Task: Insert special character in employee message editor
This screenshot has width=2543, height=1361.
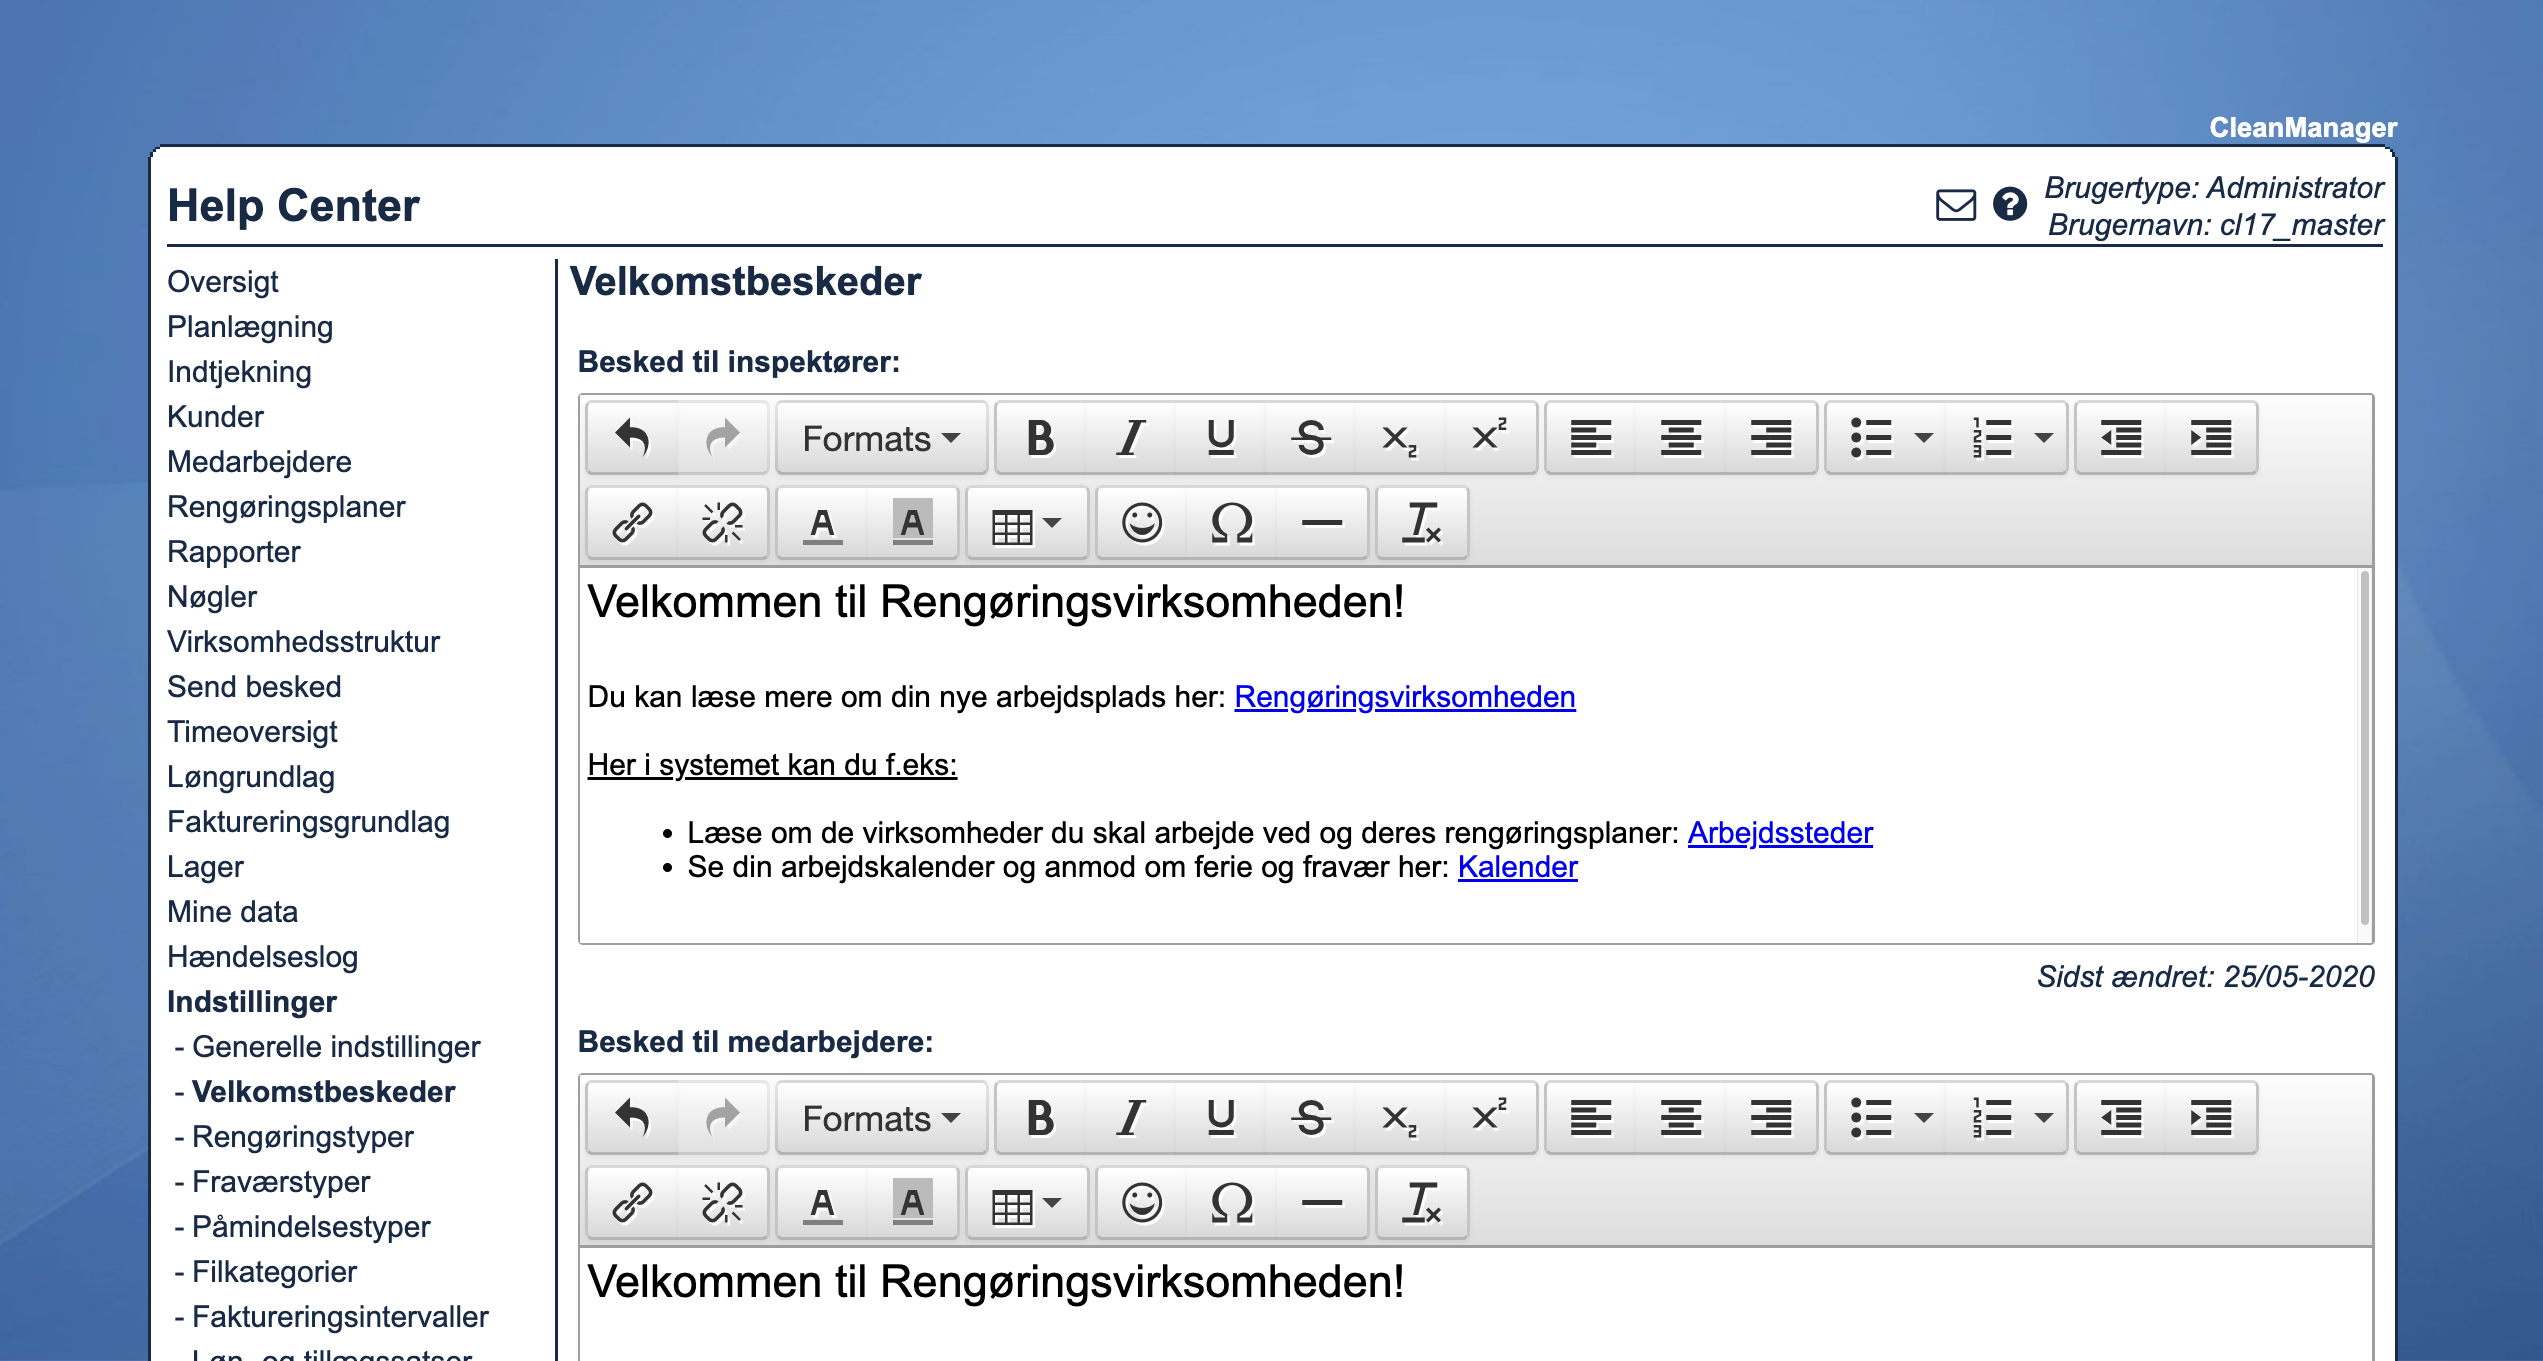Action: click(x=1231, y=1203)
